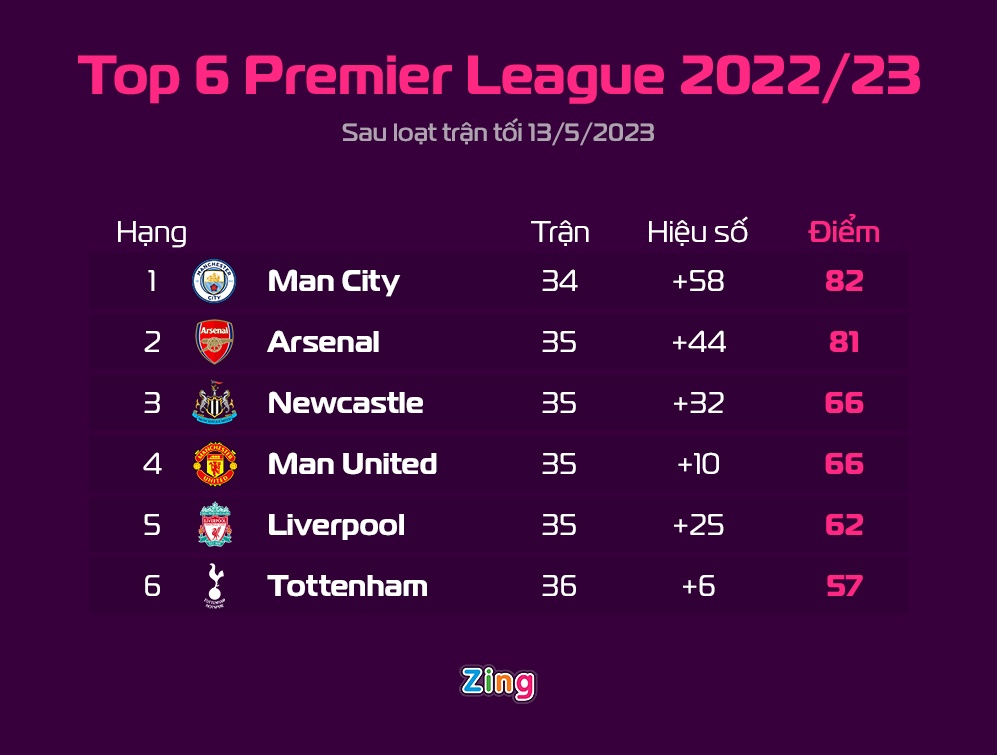Click the Newcastle team name
This screenshot has width=997, height=755.
pos(345,404)
